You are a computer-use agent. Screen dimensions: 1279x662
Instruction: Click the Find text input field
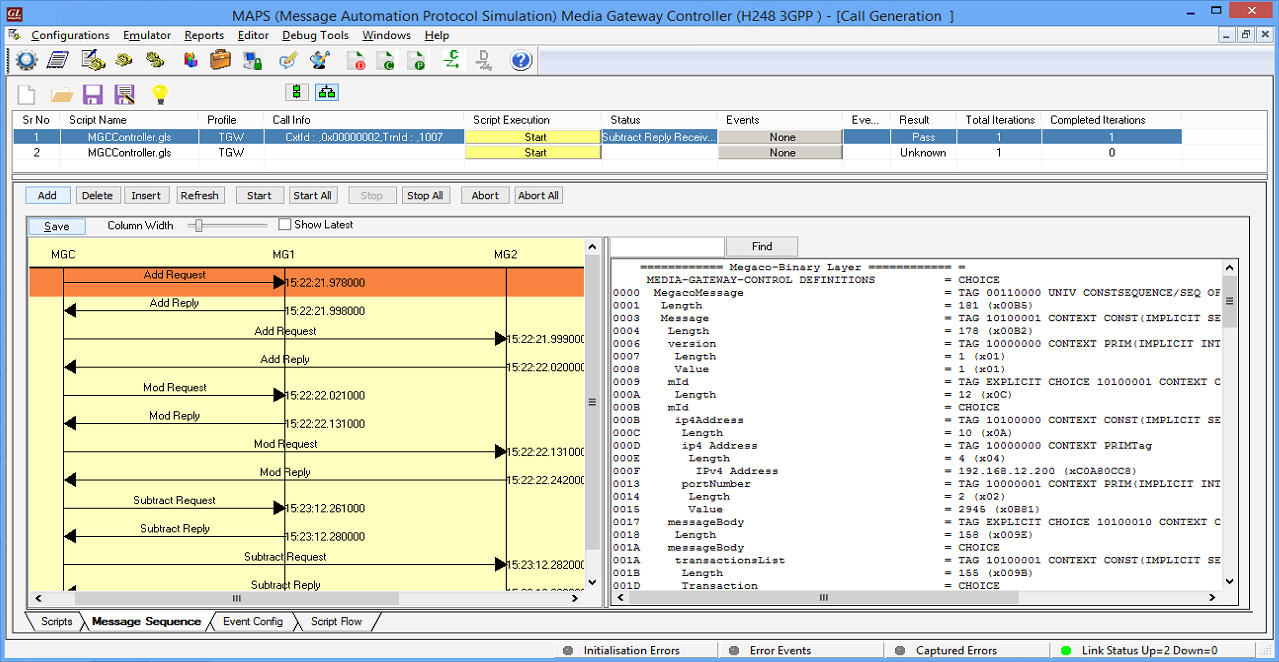tap(667, 246)
